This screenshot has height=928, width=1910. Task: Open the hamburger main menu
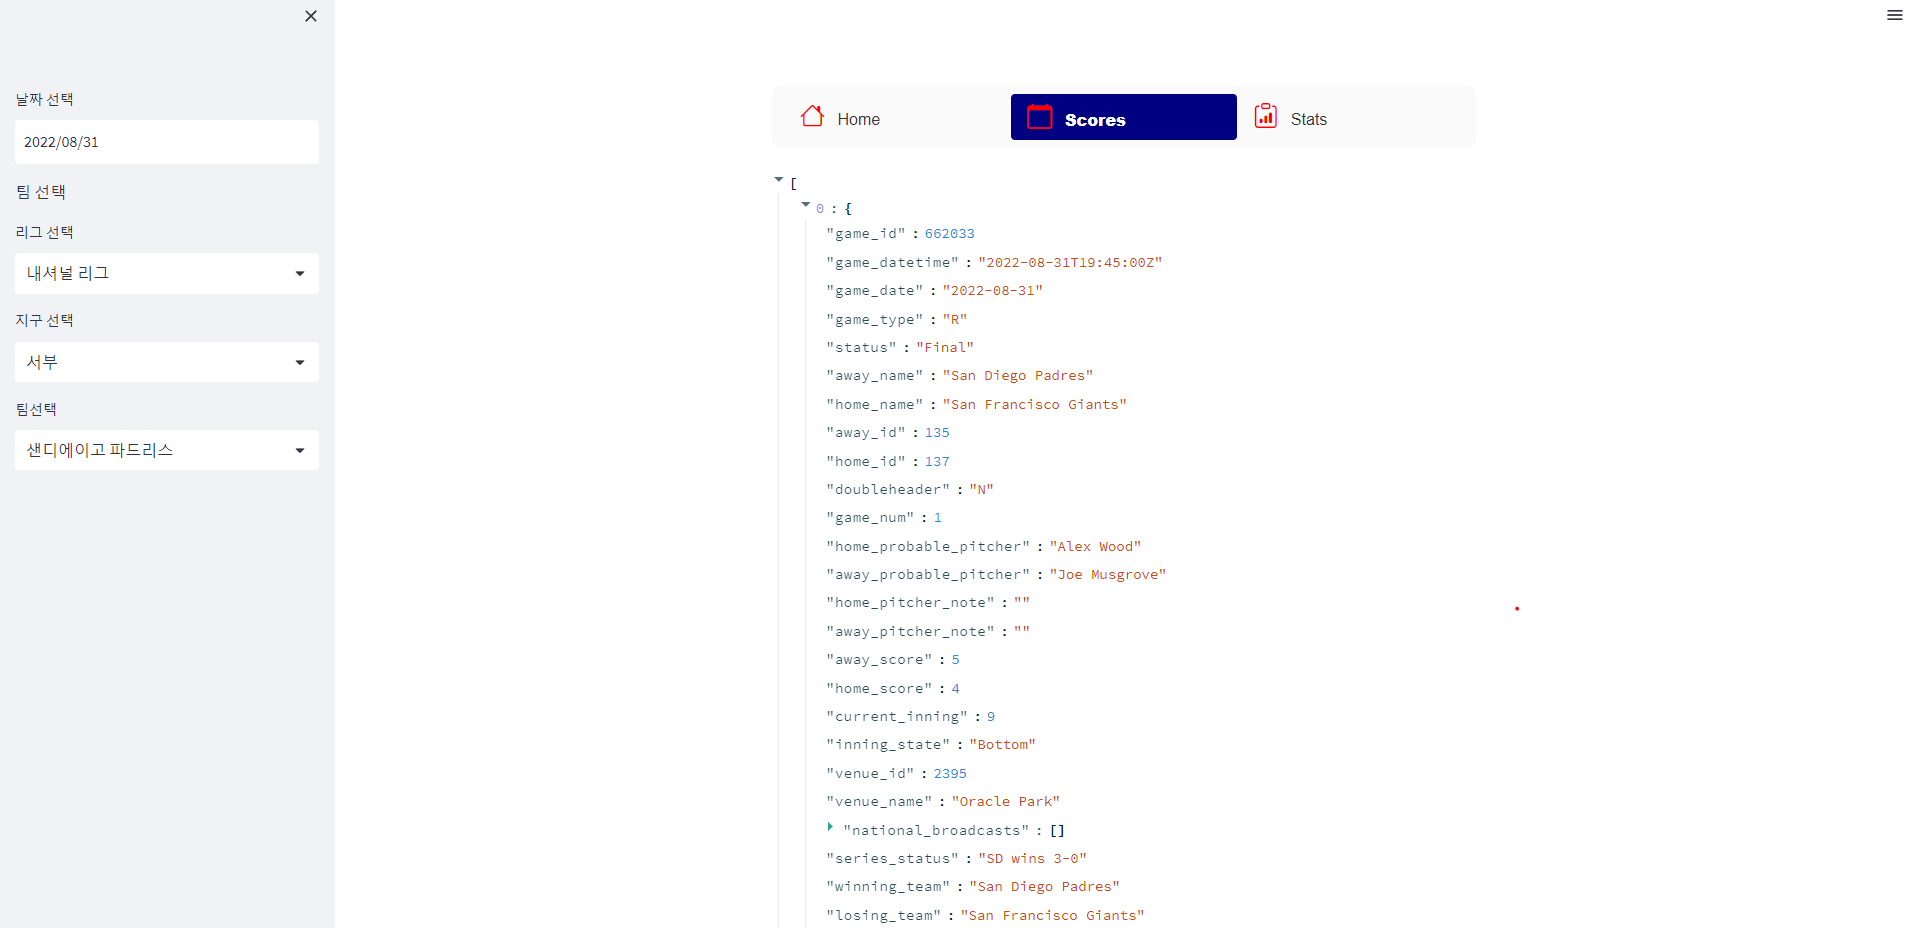(1894, 15)
